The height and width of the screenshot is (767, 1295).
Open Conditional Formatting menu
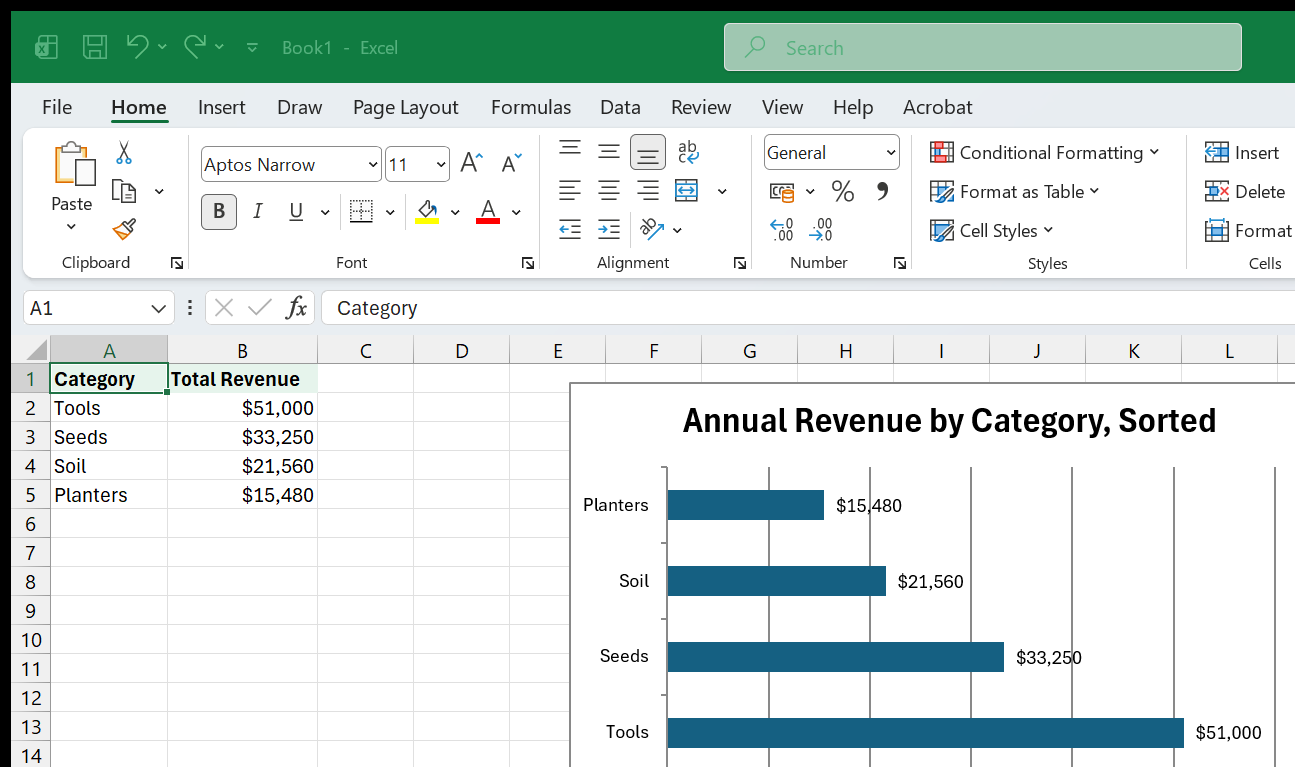tap(1045, 153)
